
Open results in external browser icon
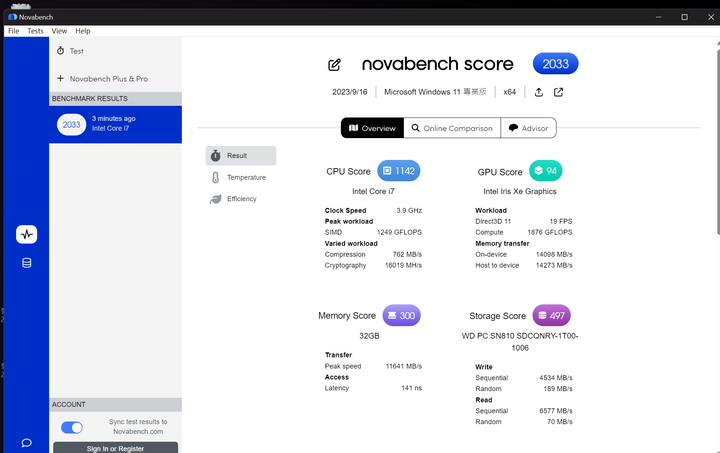pyautogui.click(x=558, y=92)
